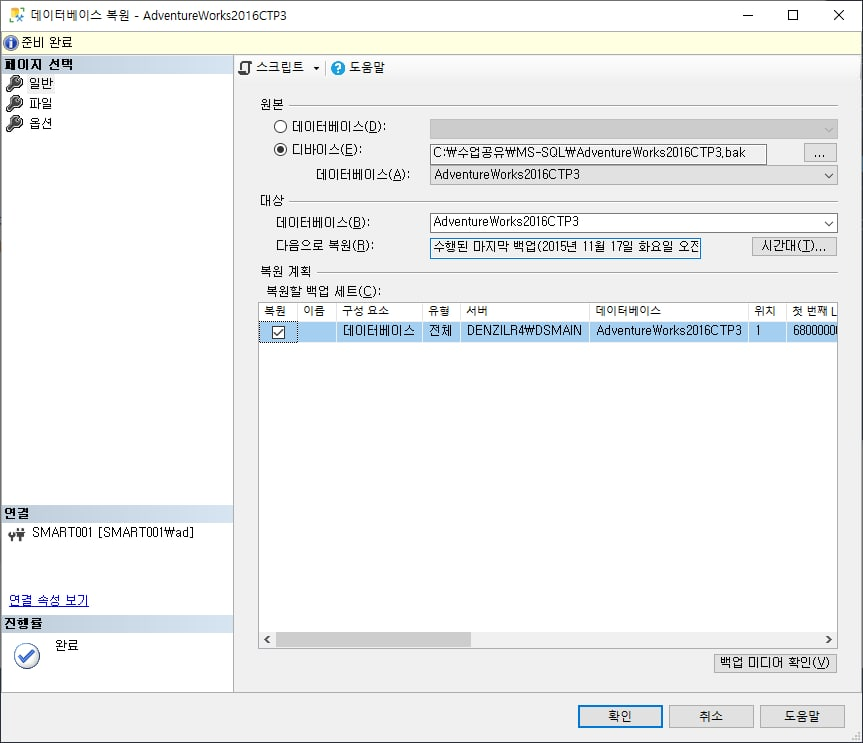This screenshot has width=863, height=743.
Task: Close the restore database dialog window
Action: [x=839, y=15]
